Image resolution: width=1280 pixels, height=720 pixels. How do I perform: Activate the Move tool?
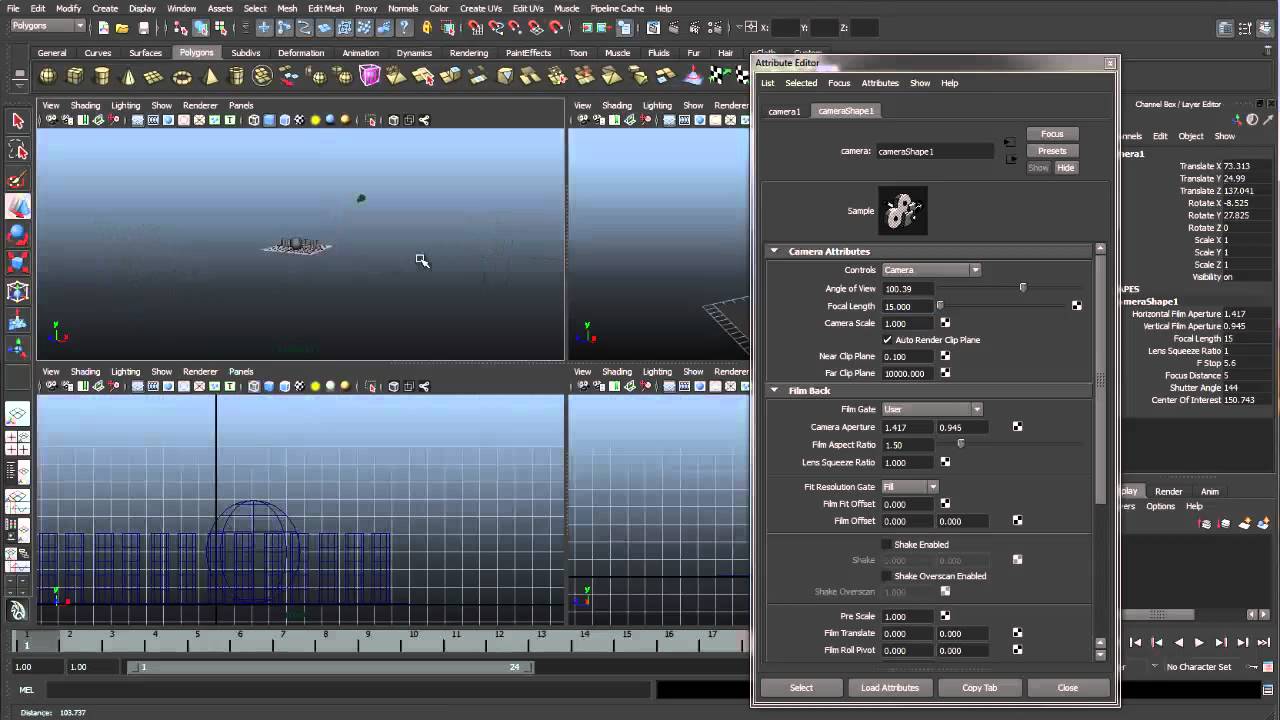coord(18,207)
